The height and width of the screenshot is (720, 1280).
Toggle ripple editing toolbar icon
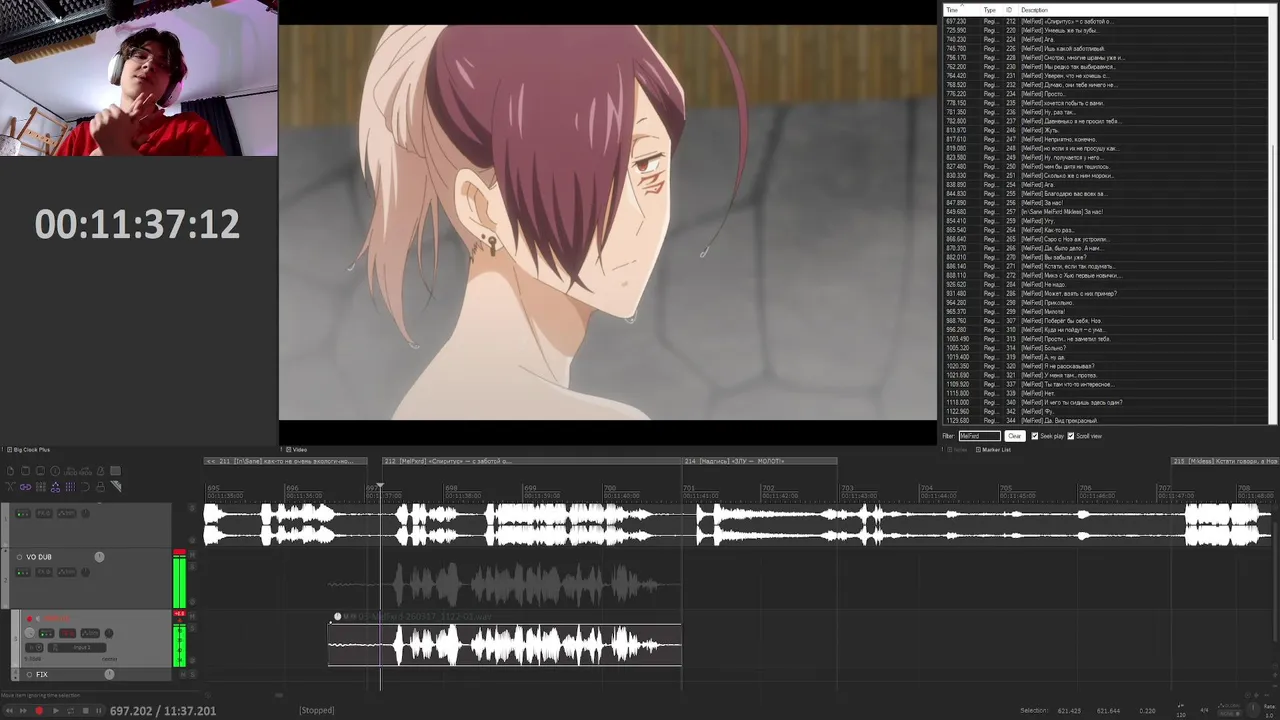click(x=40, y=487)
